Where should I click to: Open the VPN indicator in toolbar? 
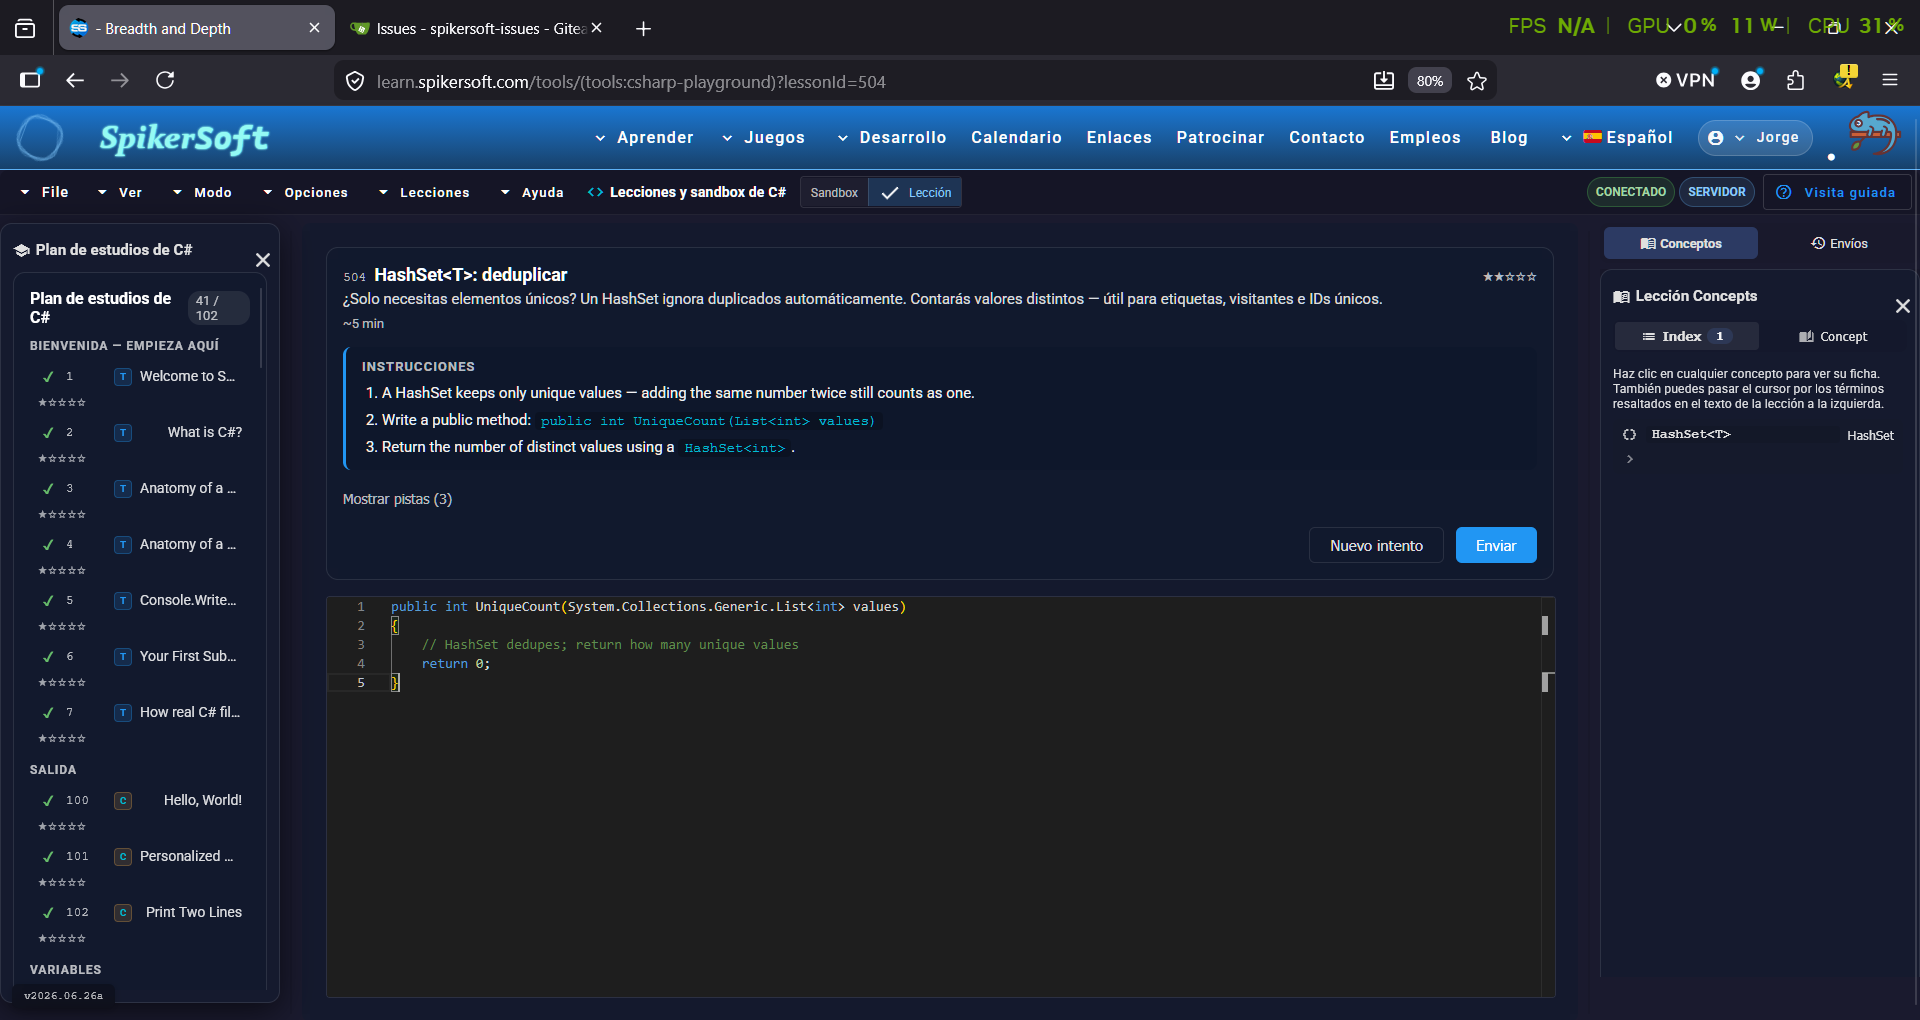tap(1686, 80)
